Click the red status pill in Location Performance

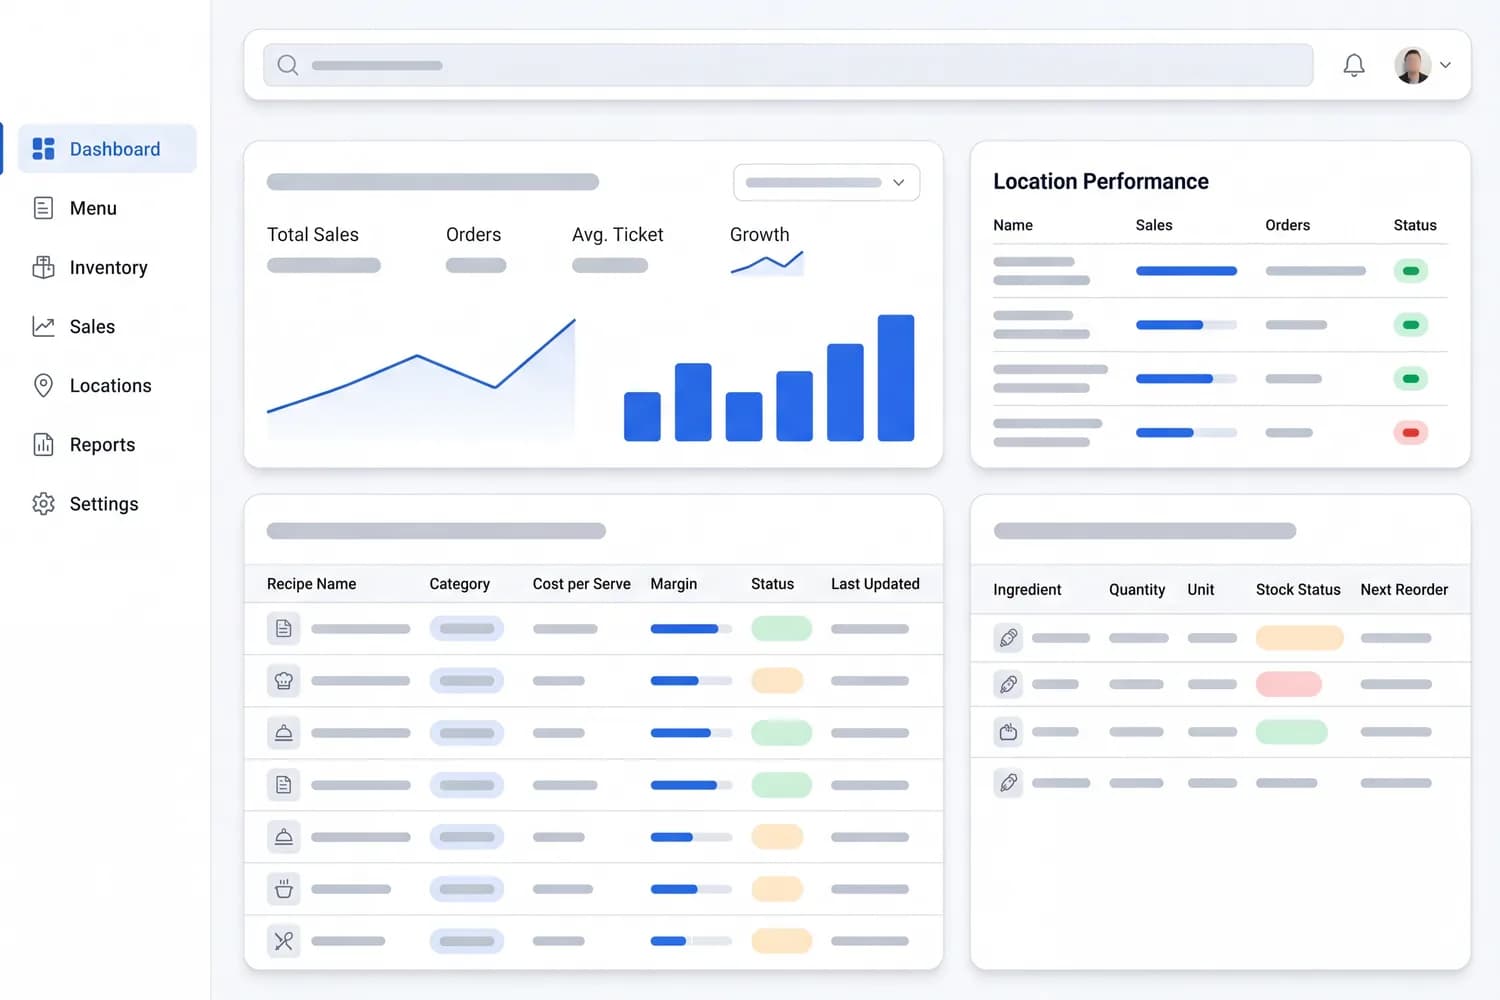(1411, 433)
